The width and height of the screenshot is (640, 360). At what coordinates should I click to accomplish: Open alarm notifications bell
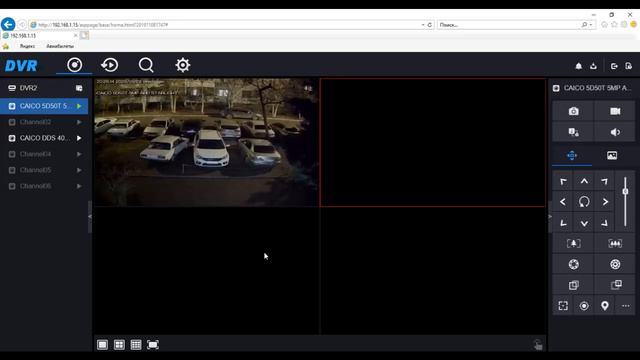point(578,66)
